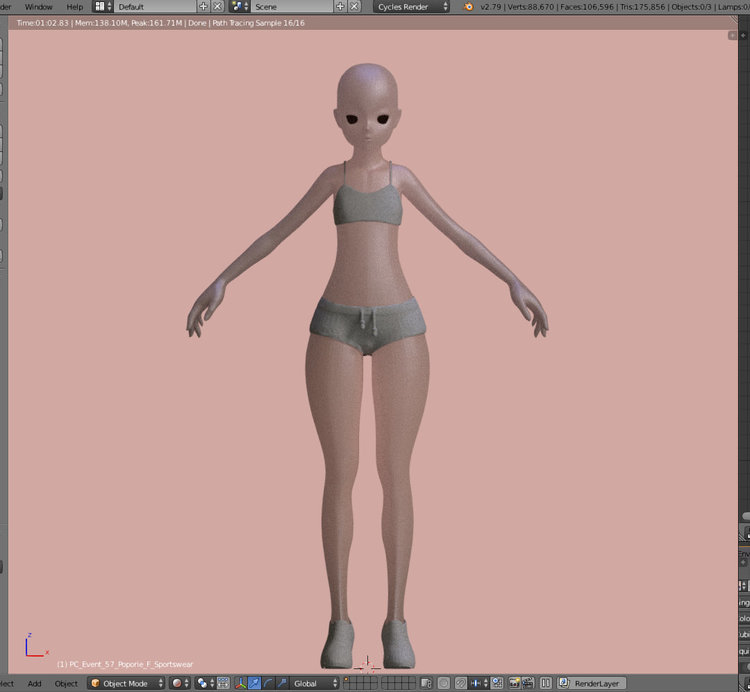This screenshot has width=750, height=692.
Task: Click the first scene layer button
Action: tap(347, 680)
